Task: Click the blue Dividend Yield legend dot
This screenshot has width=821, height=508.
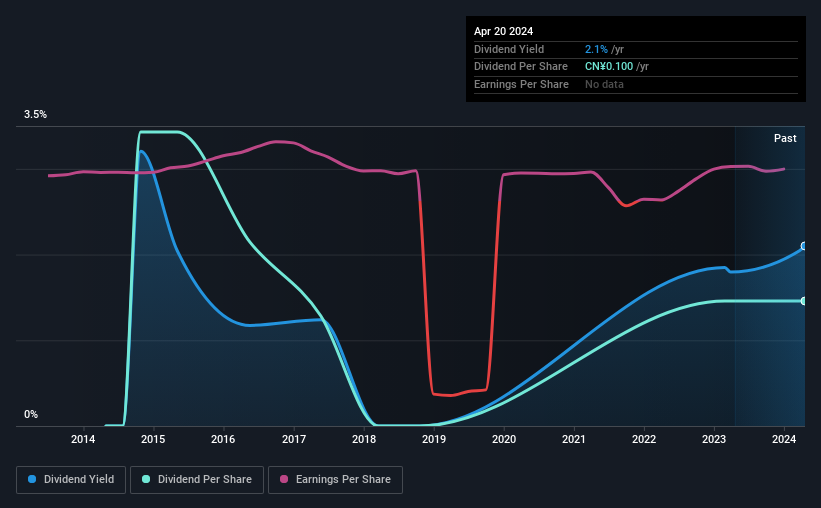Action: (32, 479)
